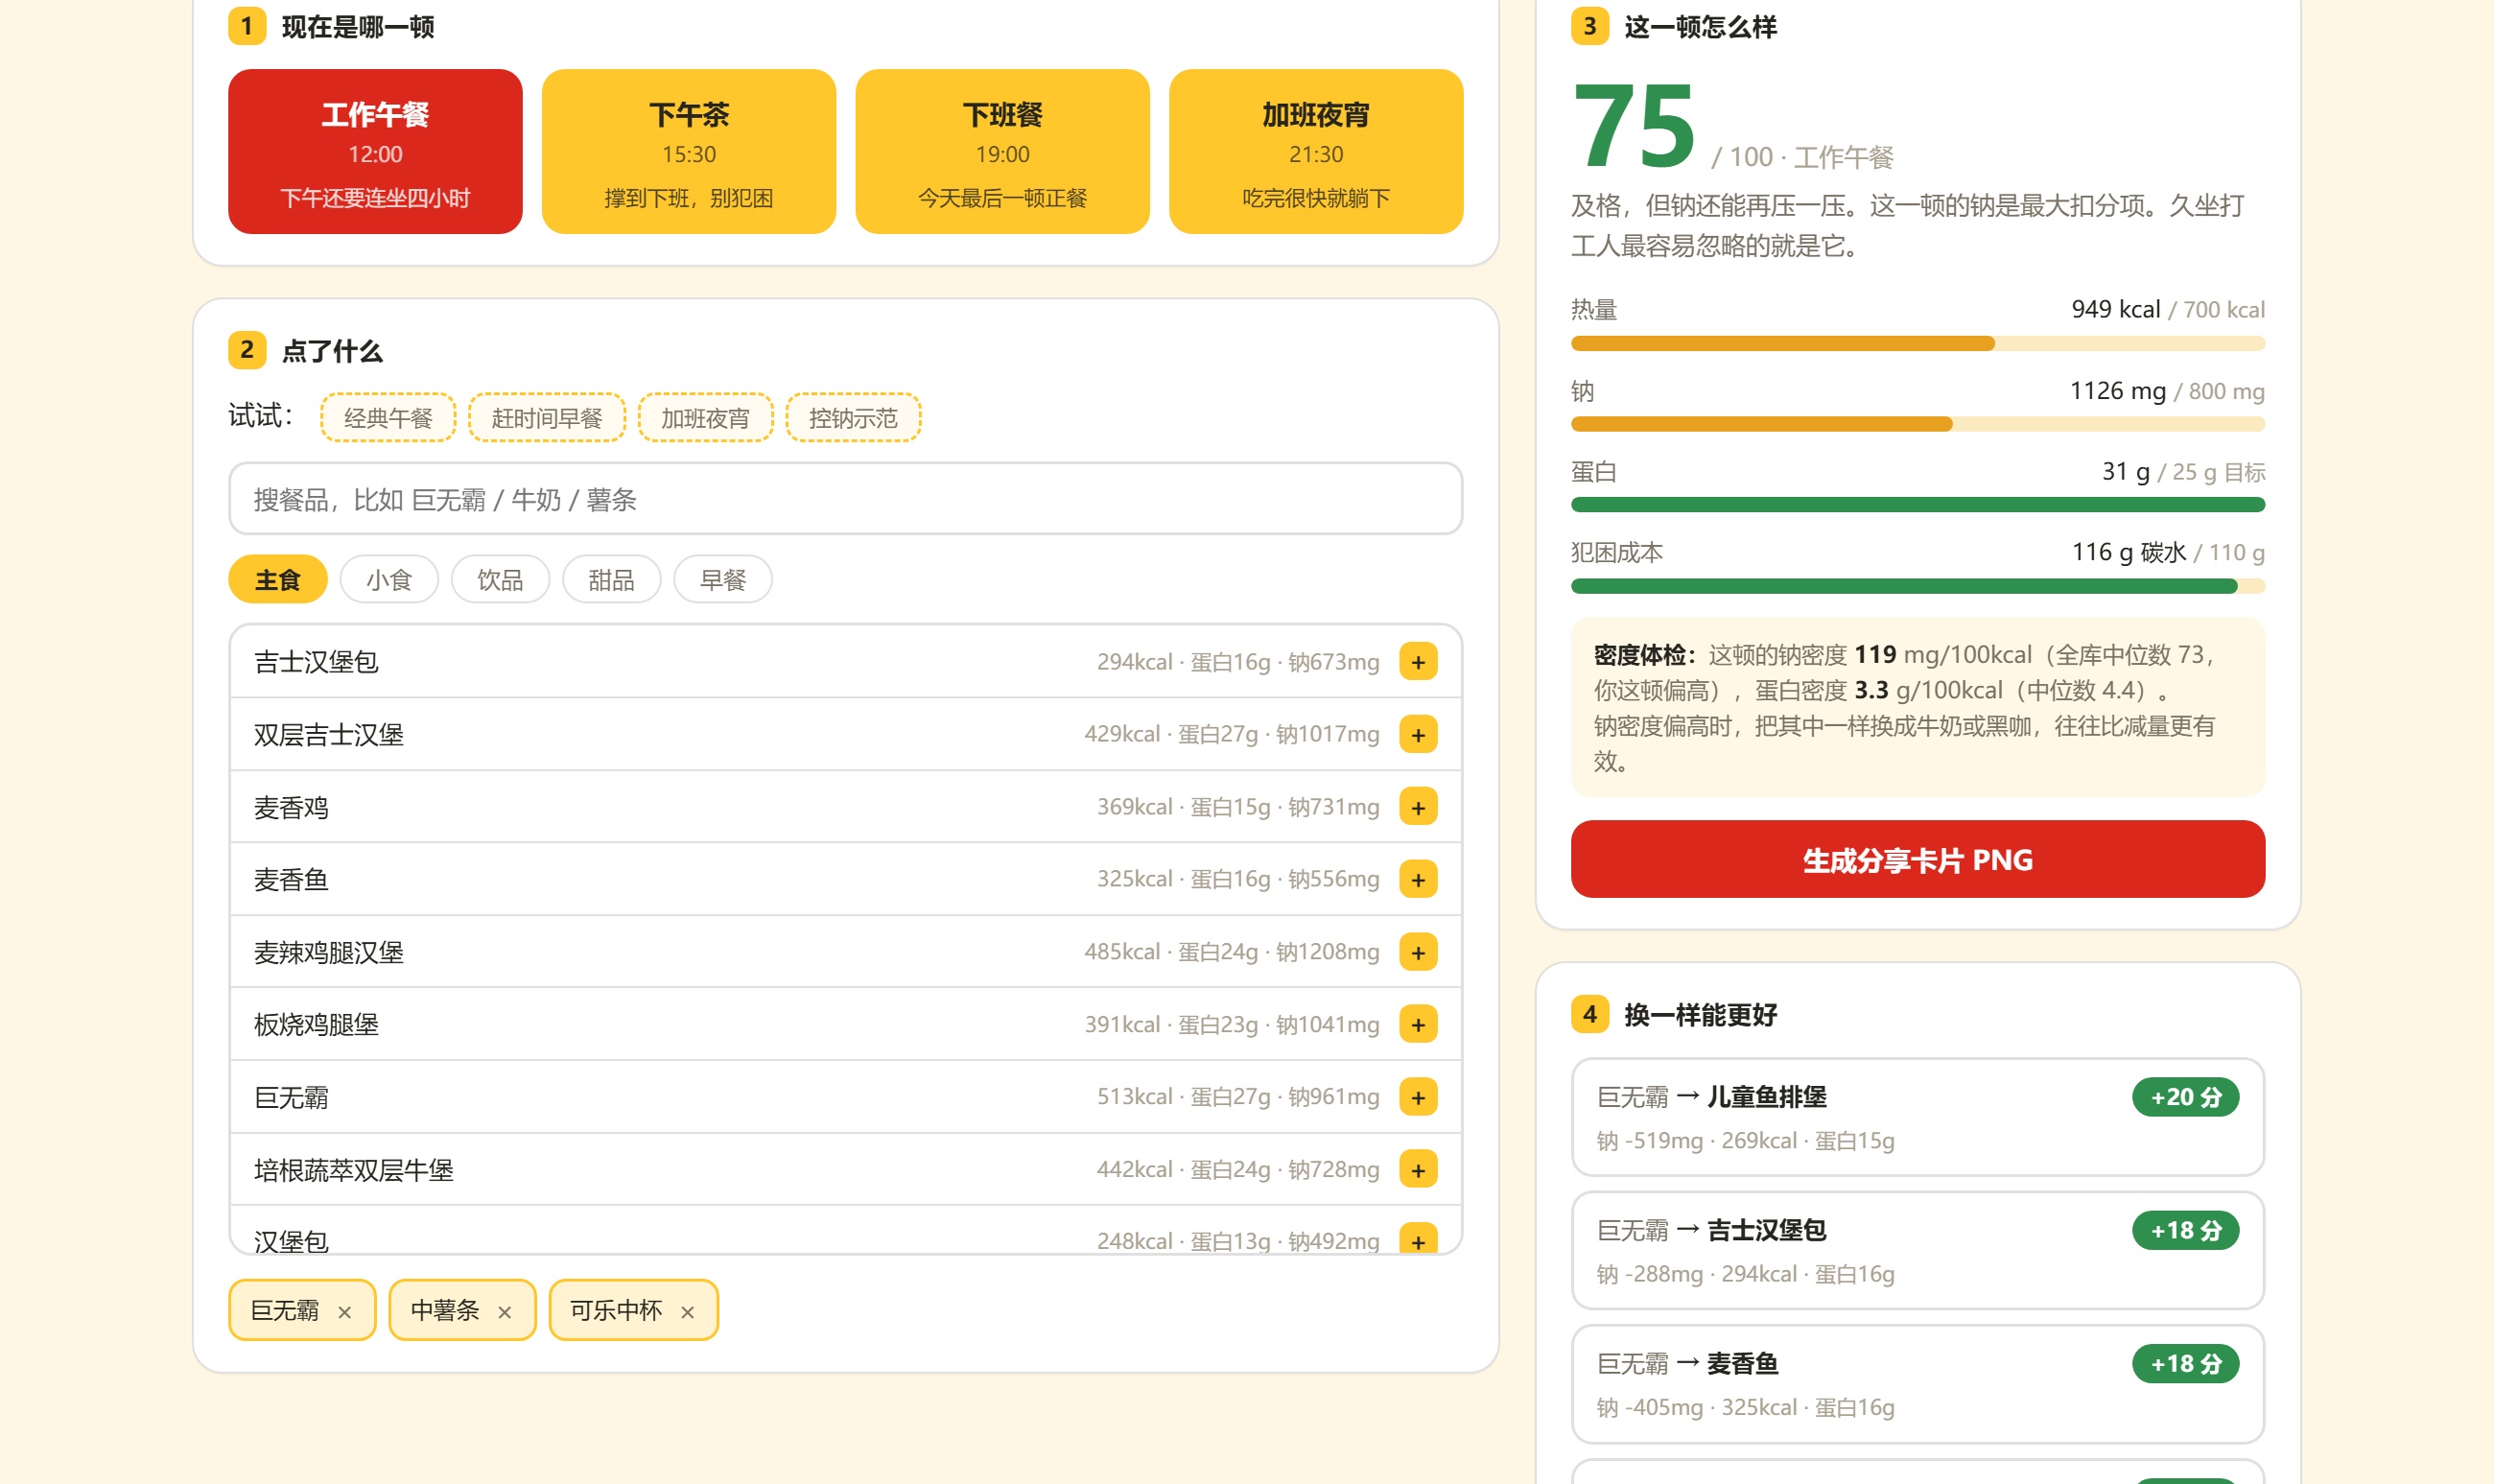The height and width of the screenshot is (1484, 2494).
Task: Switch to the 早餐 category tab
Action: click(723, 580)
